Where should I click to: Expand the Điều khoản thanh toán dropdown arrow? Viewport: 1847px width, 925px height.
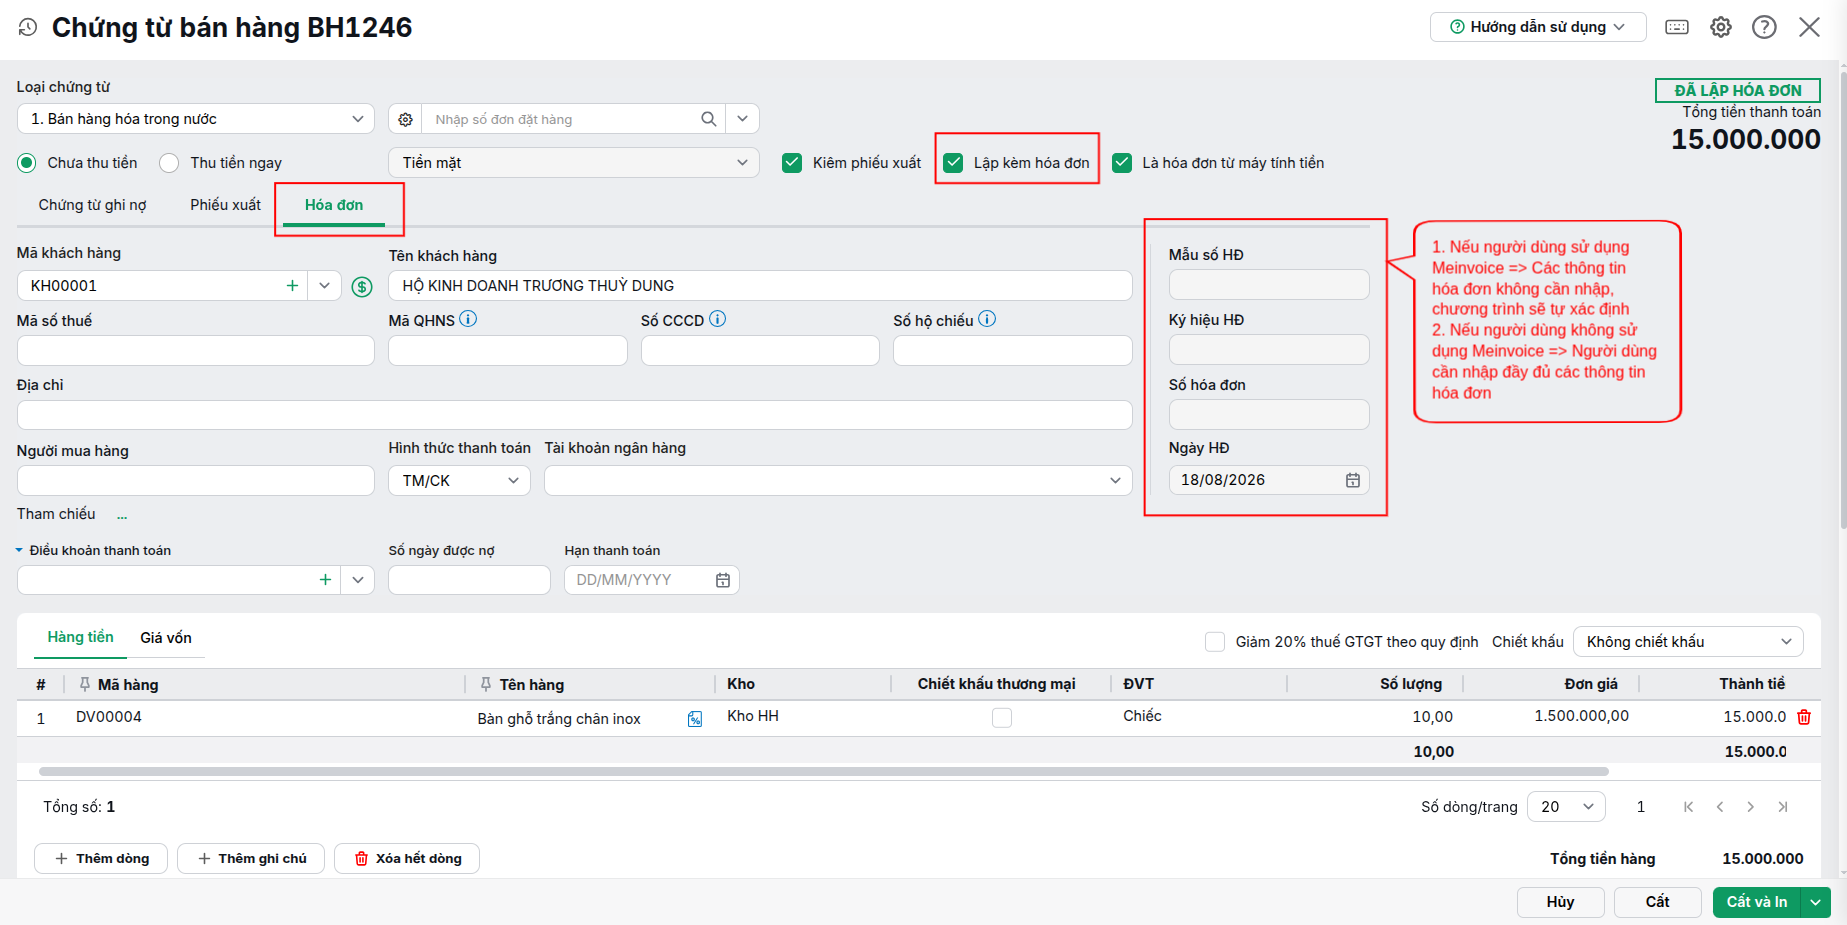tap(358, 580)
